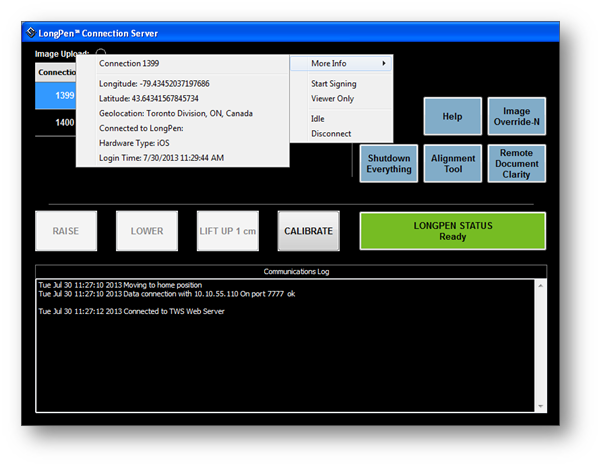
Task: Click the Latitude value line
Action: click(x=149, y=99)
